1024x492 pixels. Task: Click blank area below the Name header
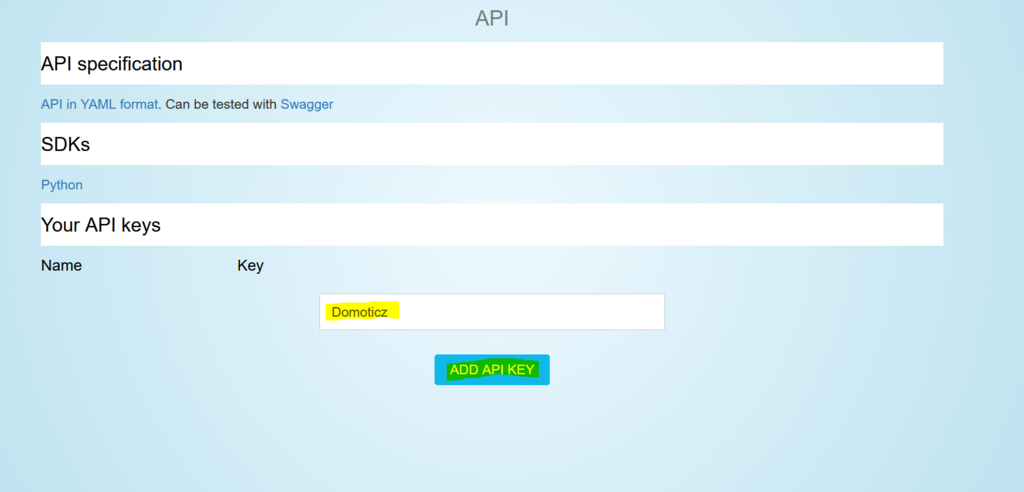click(61, 310)
